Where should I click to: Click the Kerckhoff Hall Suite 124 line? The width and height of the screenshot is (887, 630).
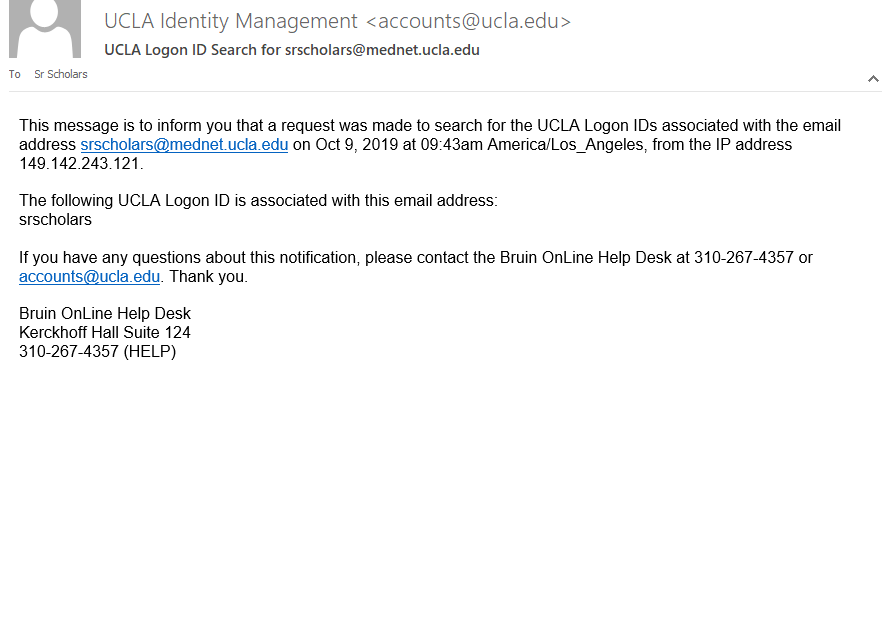(x=105, y=333)
